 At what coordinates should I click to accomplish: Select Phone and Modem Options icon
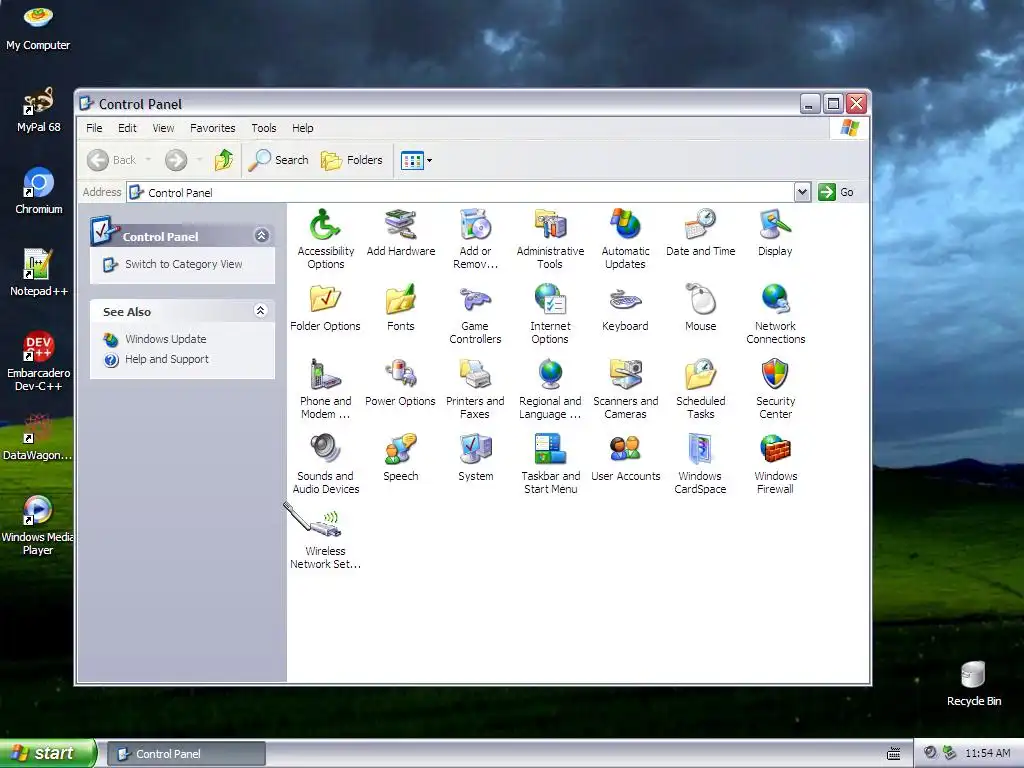pyautogui.click(x=325, y=389)
